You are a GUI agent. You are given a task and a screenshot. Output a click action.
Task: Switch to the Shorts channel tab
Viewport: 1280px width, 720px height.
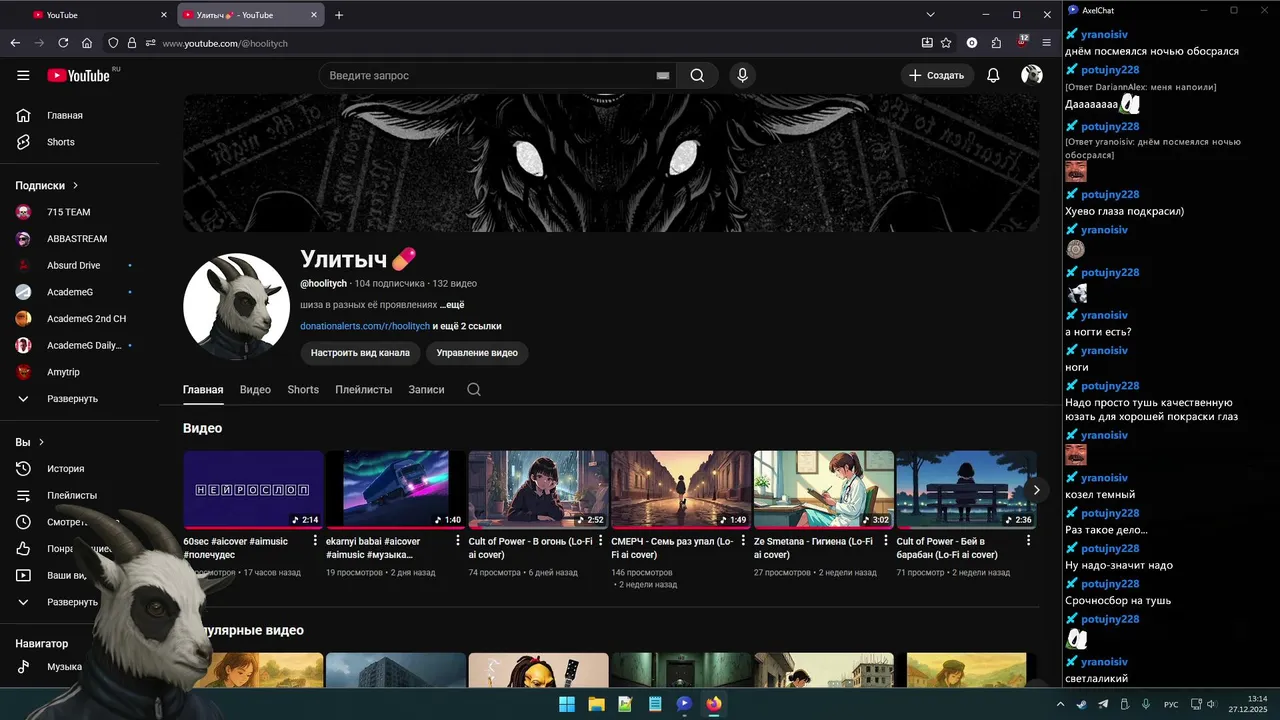coord(303,389)
